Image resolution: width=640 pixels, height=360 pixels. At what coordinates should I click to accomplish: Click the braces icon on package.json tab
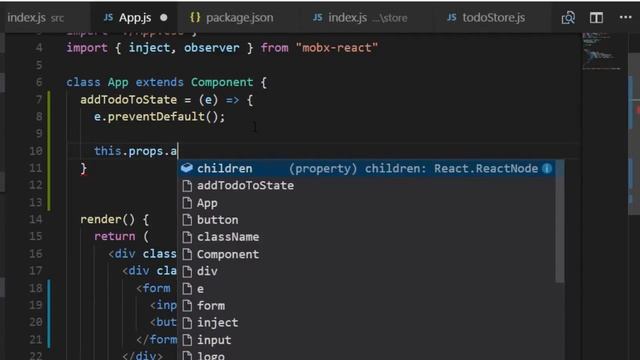point(195,17)
